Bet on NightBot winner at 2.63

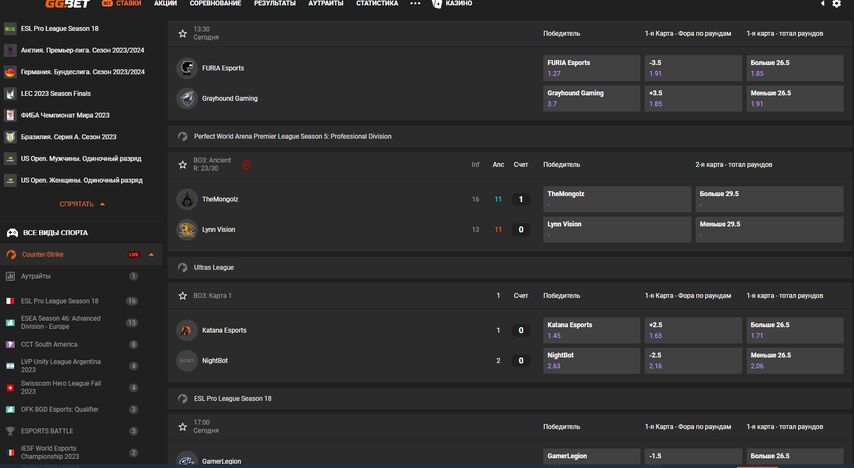coord(591,361)
